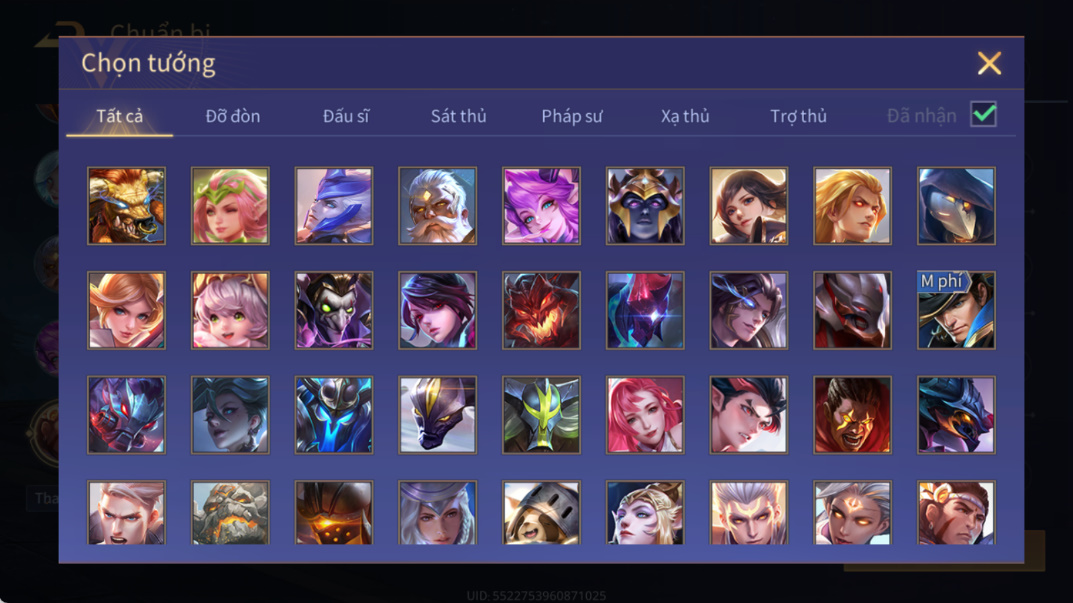
Task: Select the rock golem hero portrait
Action: pyautogui.click(x=230, y=513)
